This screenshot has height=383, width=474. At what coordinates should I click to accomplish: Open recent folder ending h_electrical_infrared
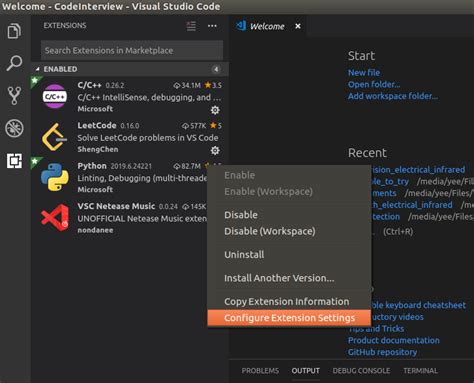(x=412, y=205)
